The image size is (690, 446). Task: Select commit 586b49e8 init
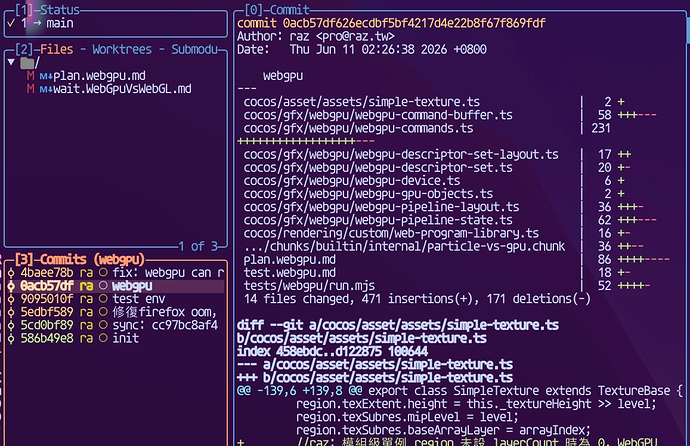116,339
